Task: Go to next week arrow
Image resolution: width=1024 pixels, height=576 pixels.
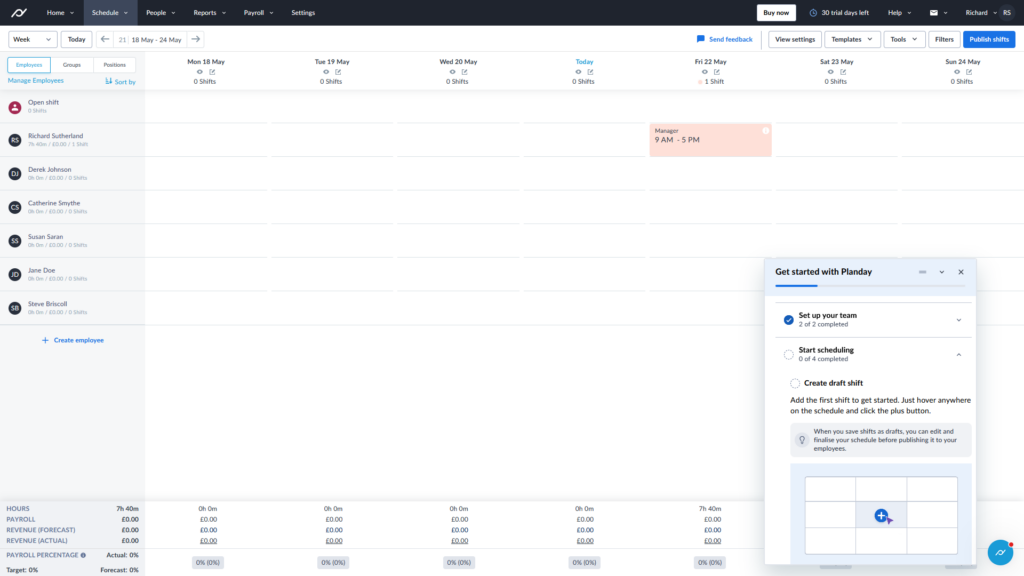Action: (195, 39)
